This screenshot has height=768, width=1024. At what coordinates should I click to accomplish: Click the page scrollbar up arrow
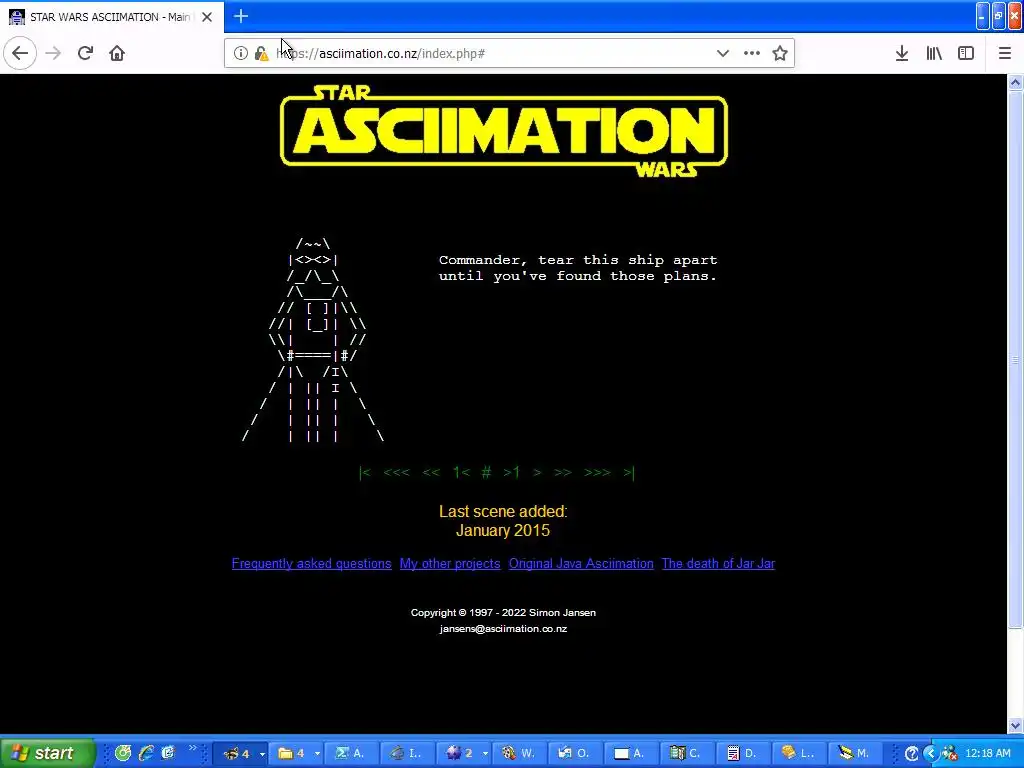pyautogui.click(x=1016, y=82)
